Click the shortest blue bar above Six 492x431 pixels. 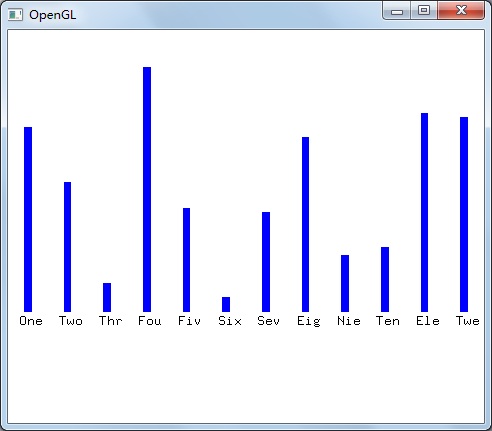226,304
